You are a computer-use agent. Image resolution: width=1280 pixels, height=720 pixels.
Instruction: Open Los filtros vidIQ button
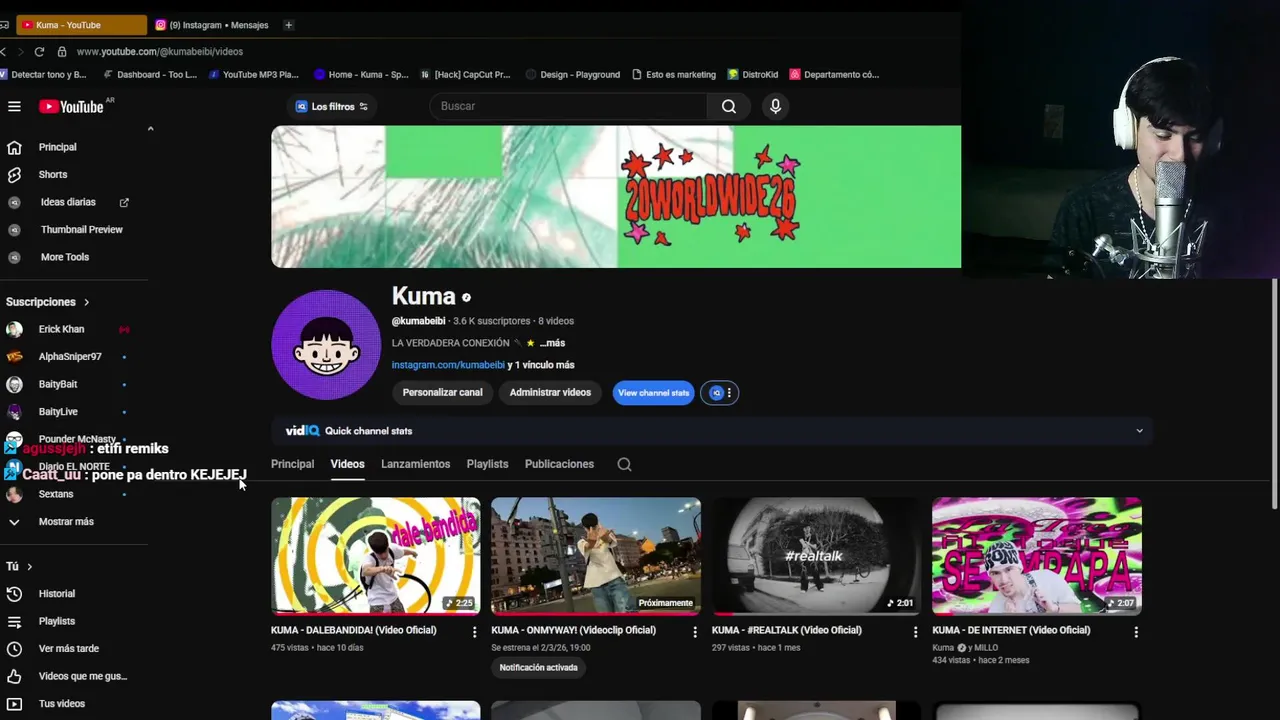333,106
